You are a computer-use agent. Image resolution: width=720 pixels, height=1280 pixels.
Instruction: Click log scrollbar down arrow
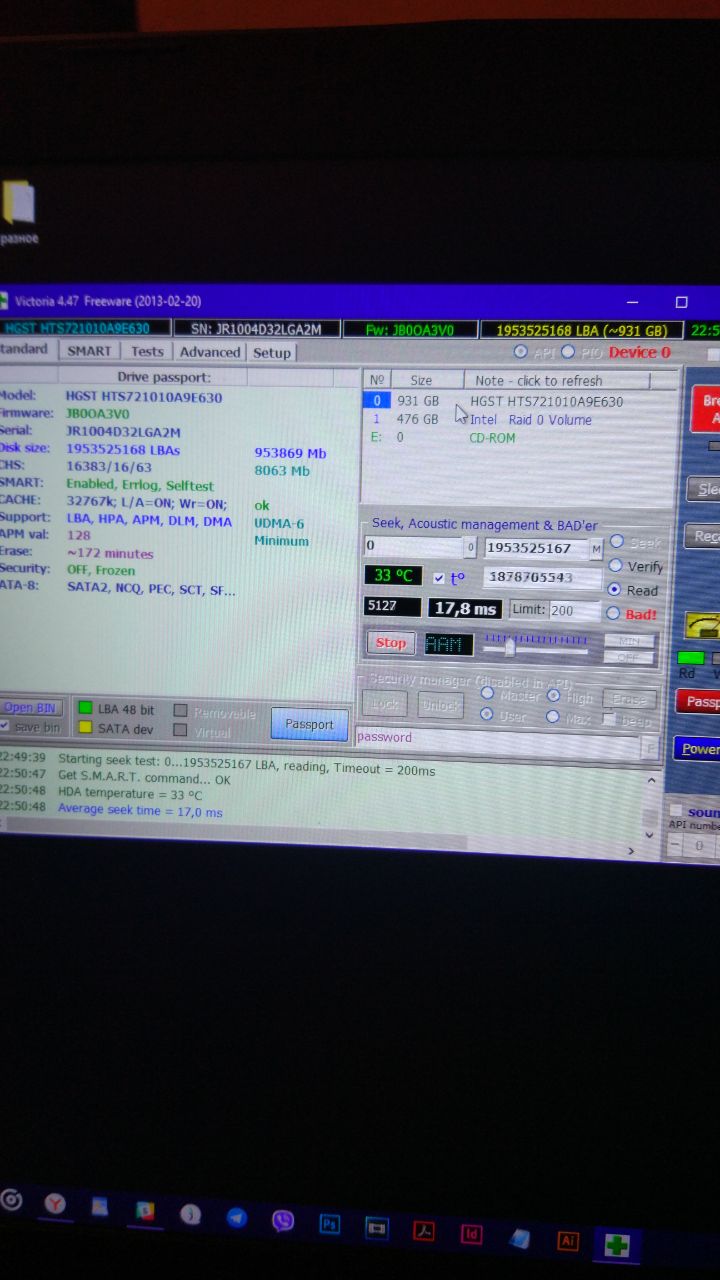click(651, 836)
